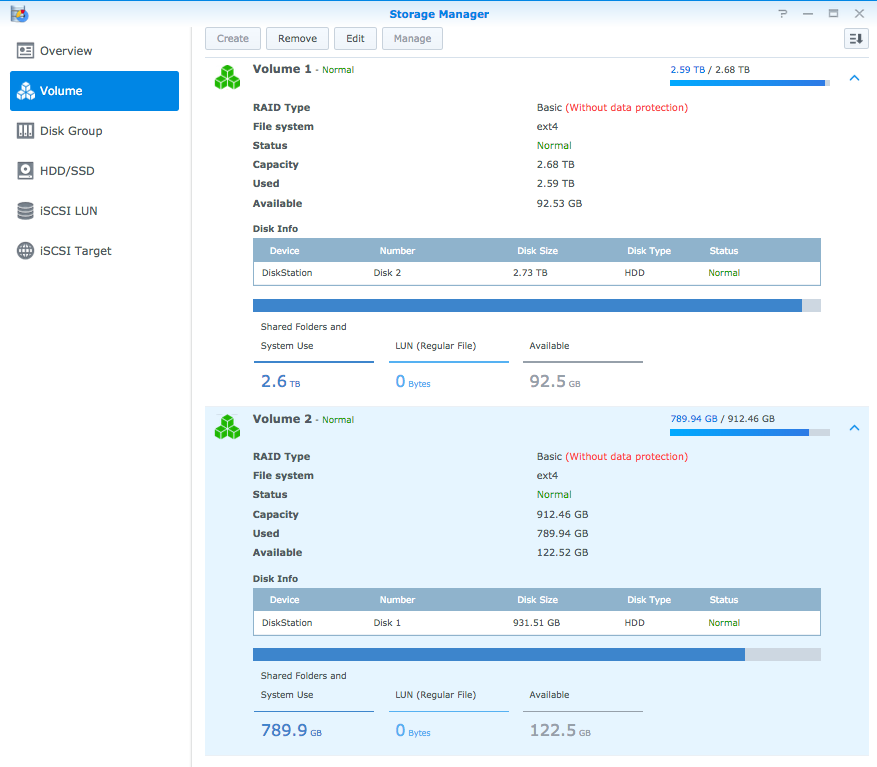Click the Volume 2 green cubes icon

click(227, 427)
